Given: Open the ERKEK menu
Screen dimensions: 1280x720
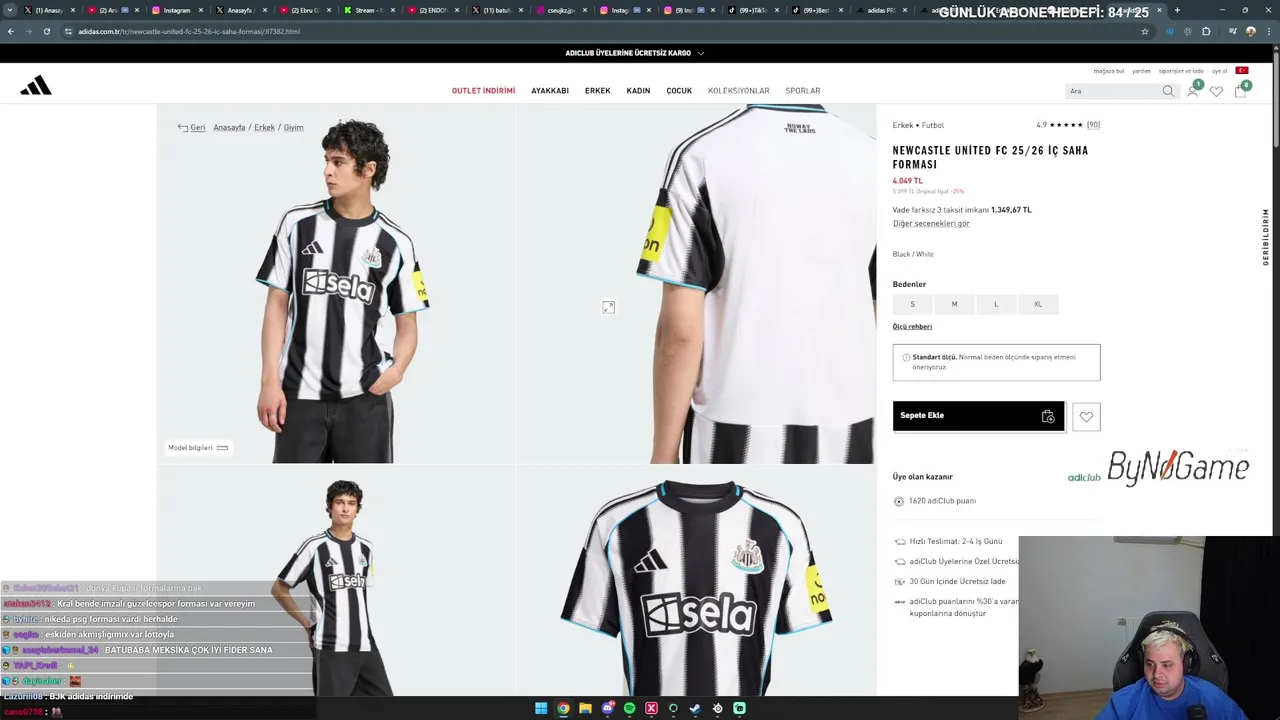Looking at the screenshot, I should 598,91.
